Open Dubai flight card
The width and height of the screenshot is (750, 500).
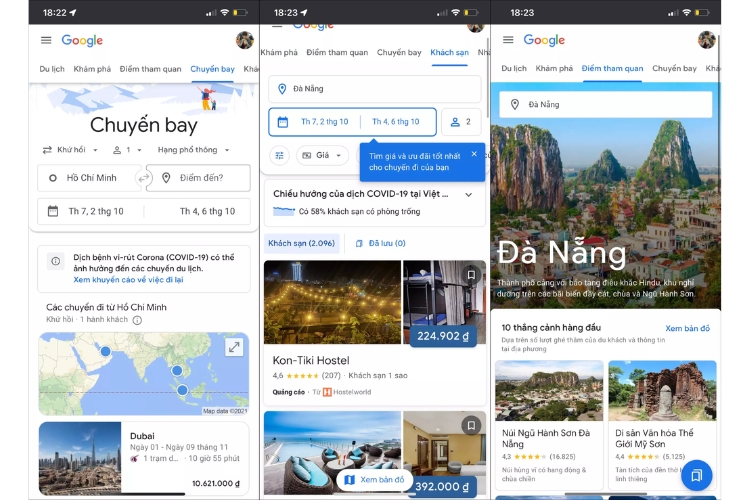tap(143, 458)
